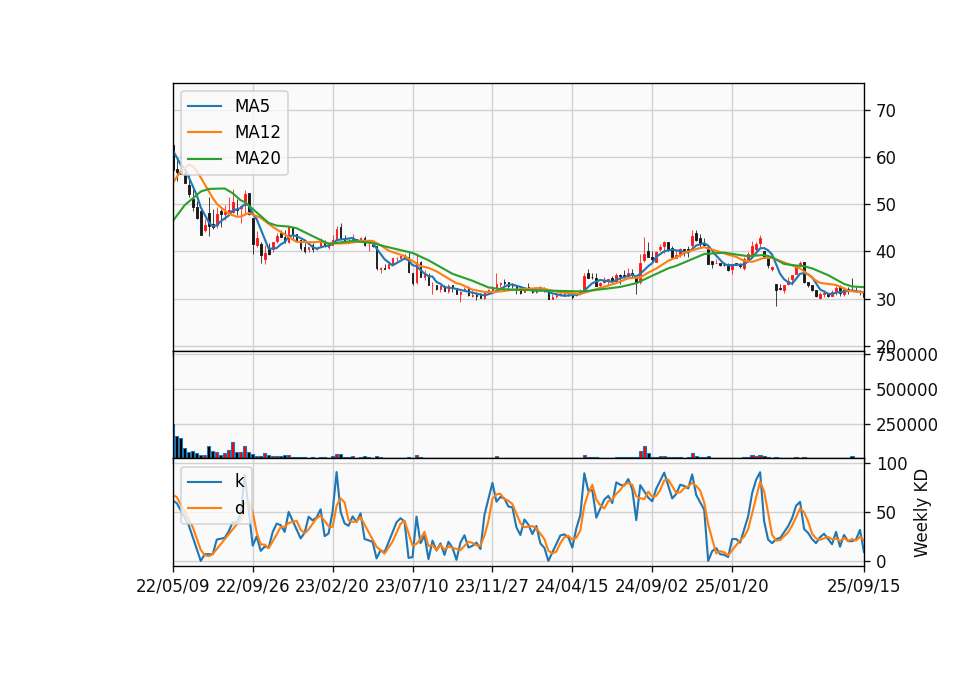Screen dimensions: 960x690
Task: Click the KD axis value 100
Action: (x=891, y=464)
